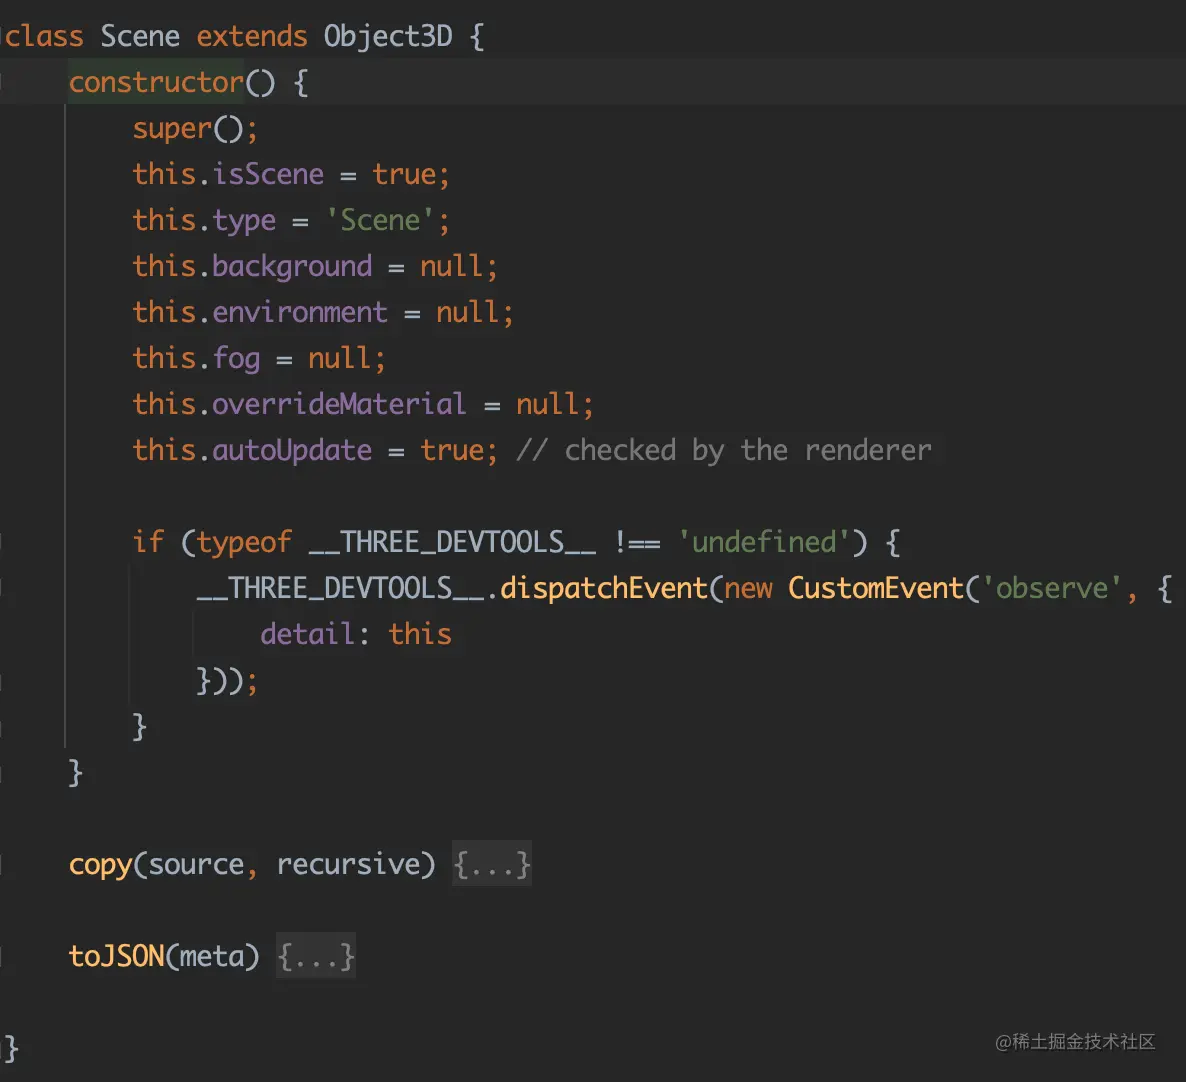
Task: Expand the folded copy method body
Action: tap(492, 863)
